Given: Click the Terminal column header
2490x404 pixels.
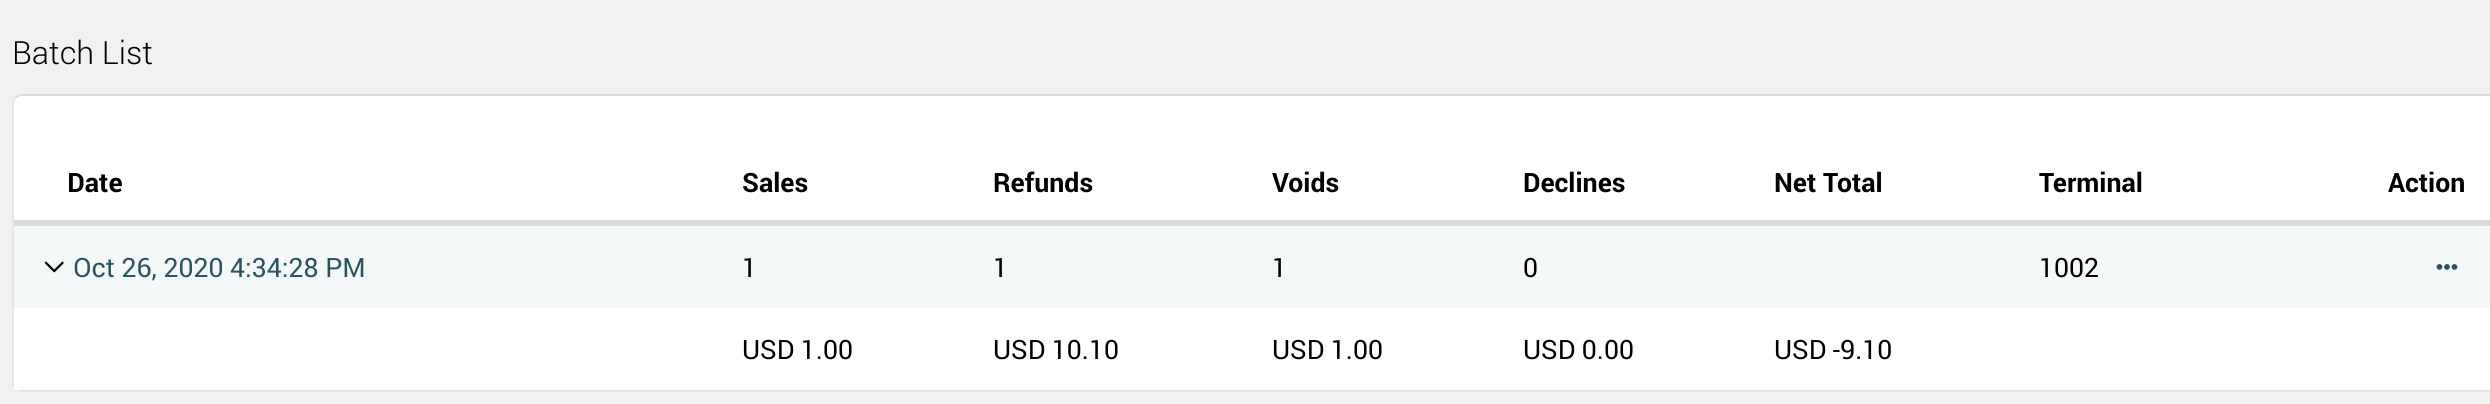Looking at the screenshot, I should 2090,183.
